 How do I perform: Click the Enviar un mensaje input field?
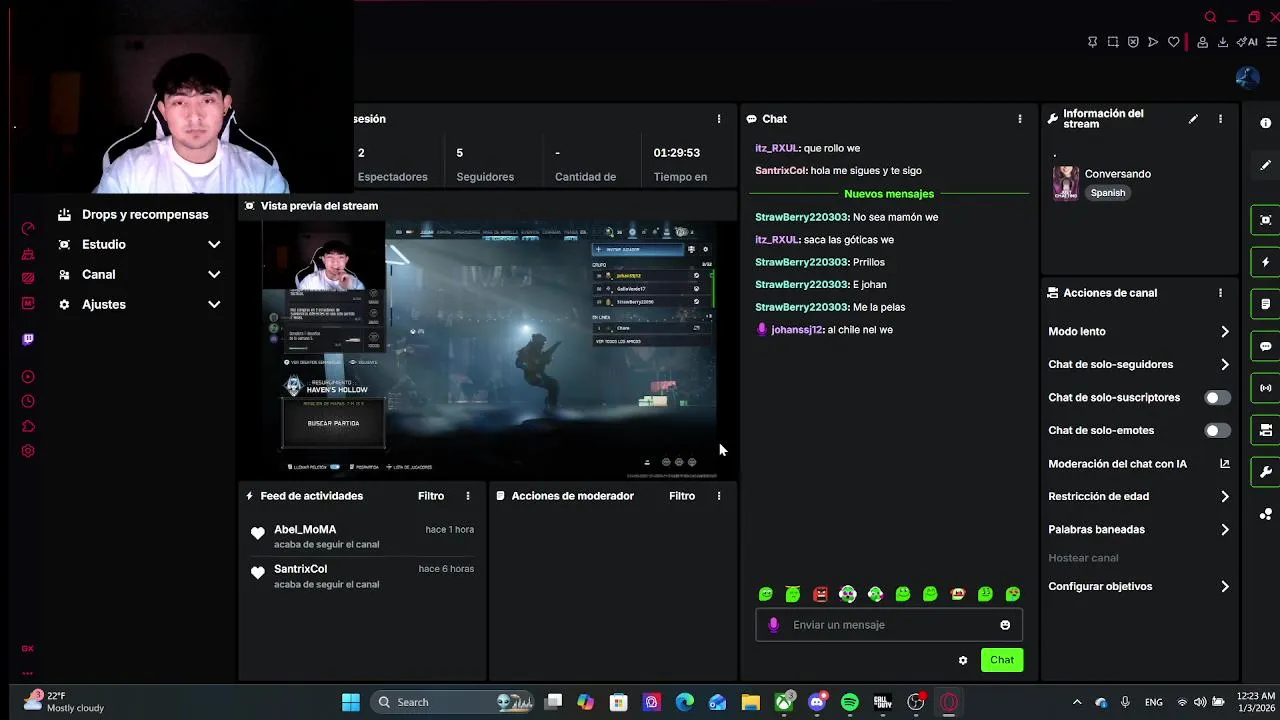coord(888,625)
